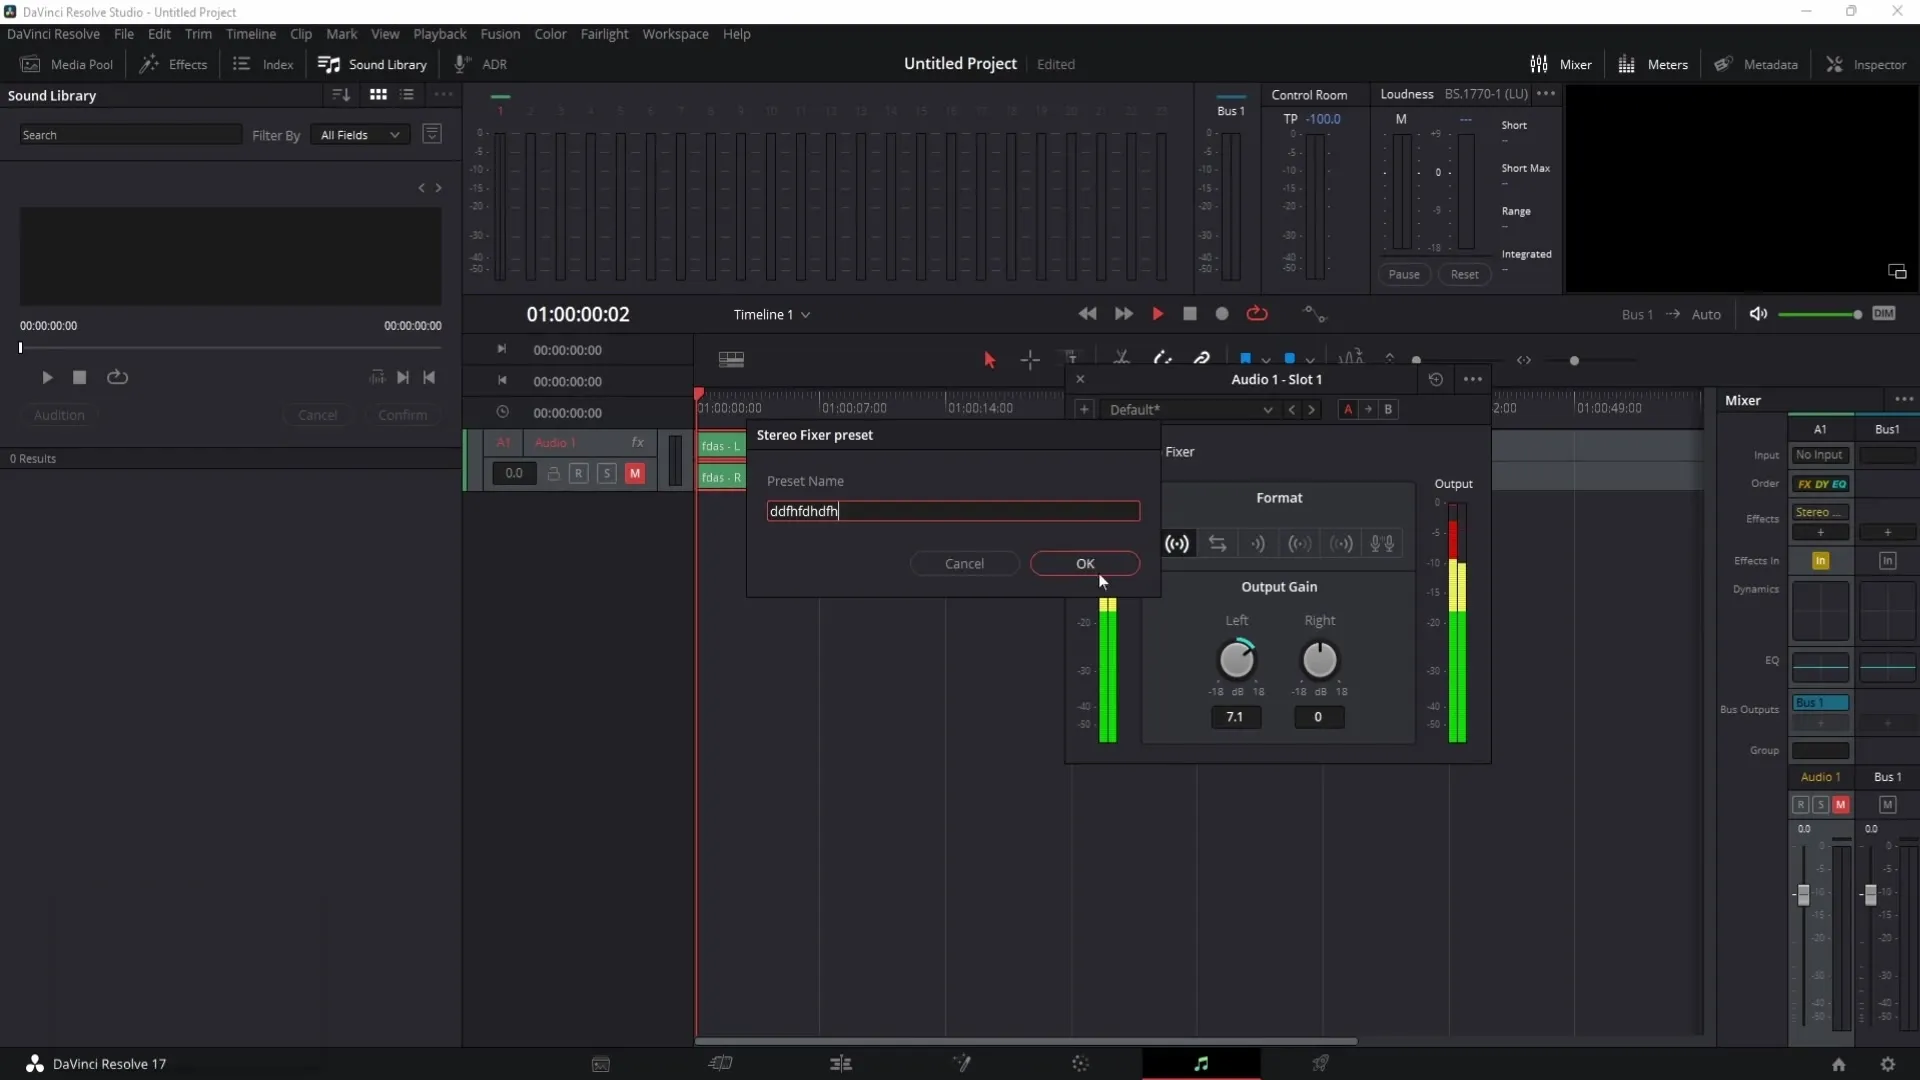Select the pointer selection tool
Image resolution: width=1920 pixels, height=1080 pixels.
point(989,360)
